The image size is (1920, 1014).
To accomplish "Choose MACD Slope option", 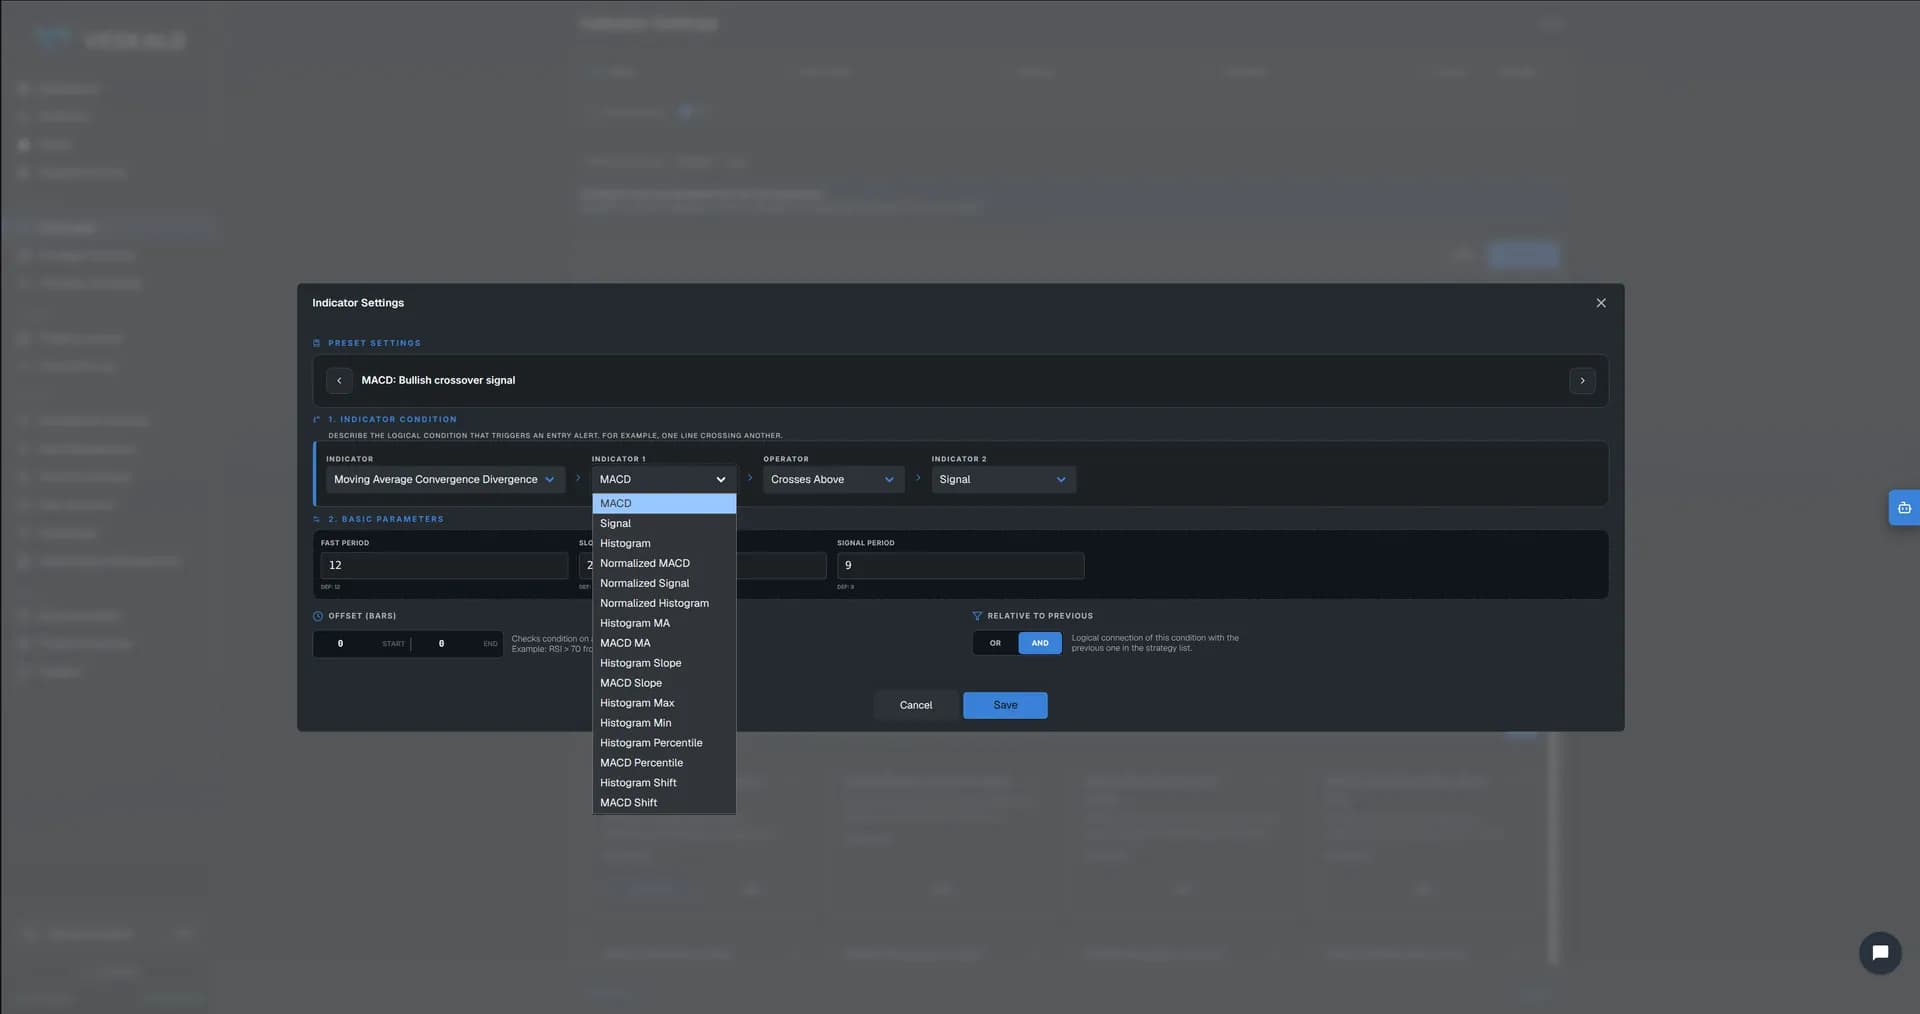I will pos(664,684).
